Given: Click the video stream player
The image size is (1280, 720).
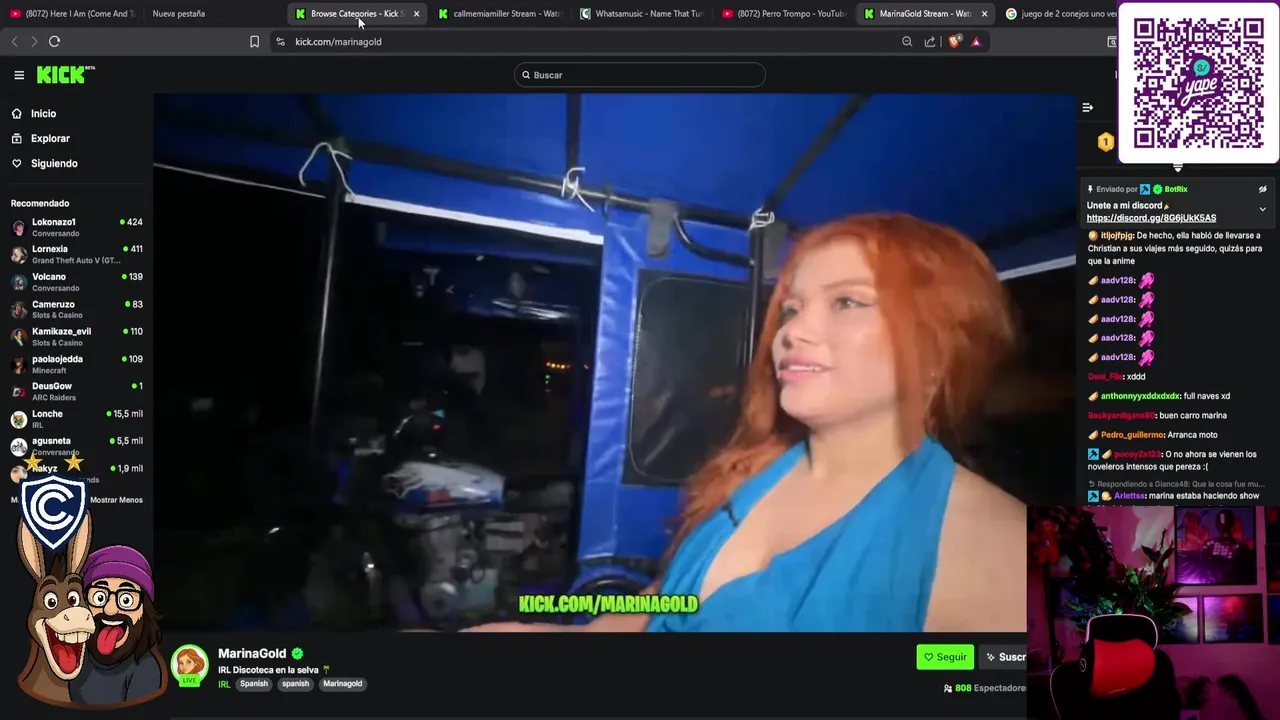Looking at the screenshot, I should (x=614, y=363).
